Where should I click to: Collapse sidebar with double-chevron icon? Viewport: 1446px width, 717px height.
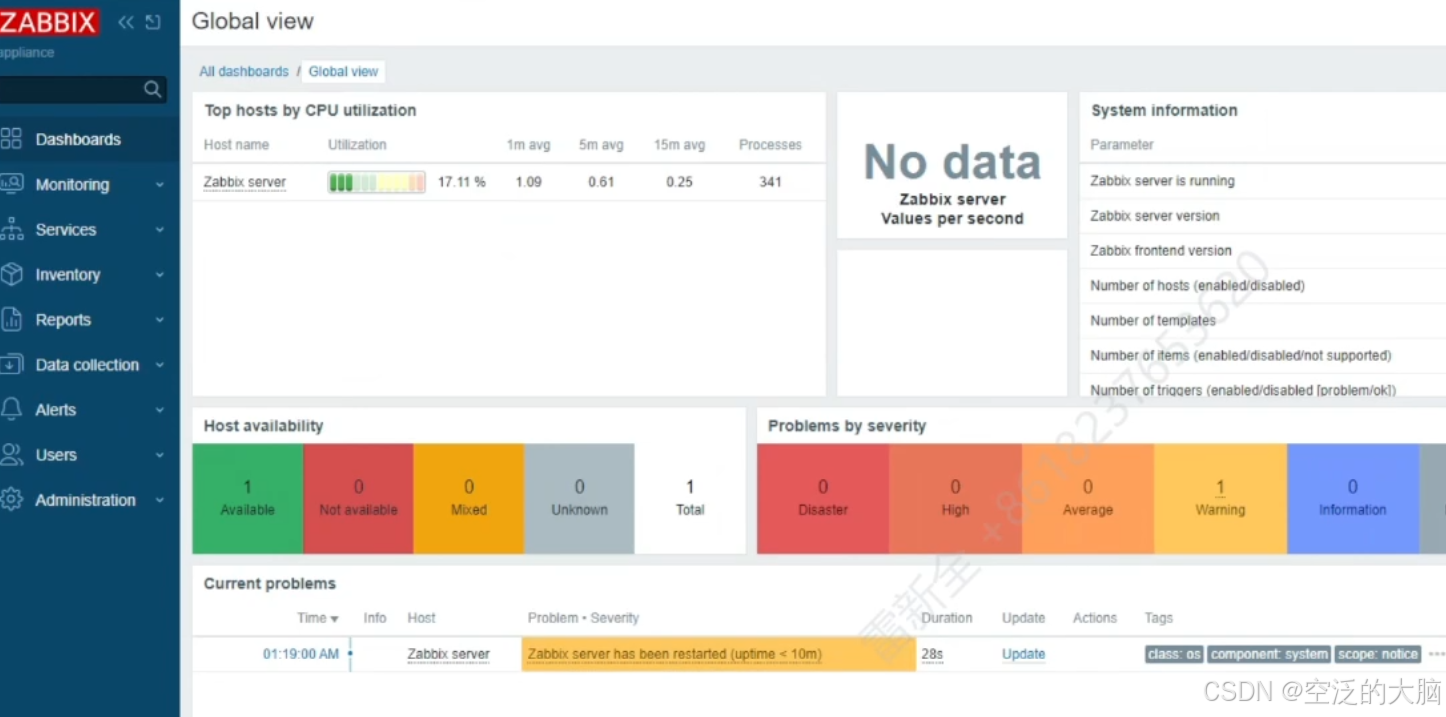[x=125, y=22]
